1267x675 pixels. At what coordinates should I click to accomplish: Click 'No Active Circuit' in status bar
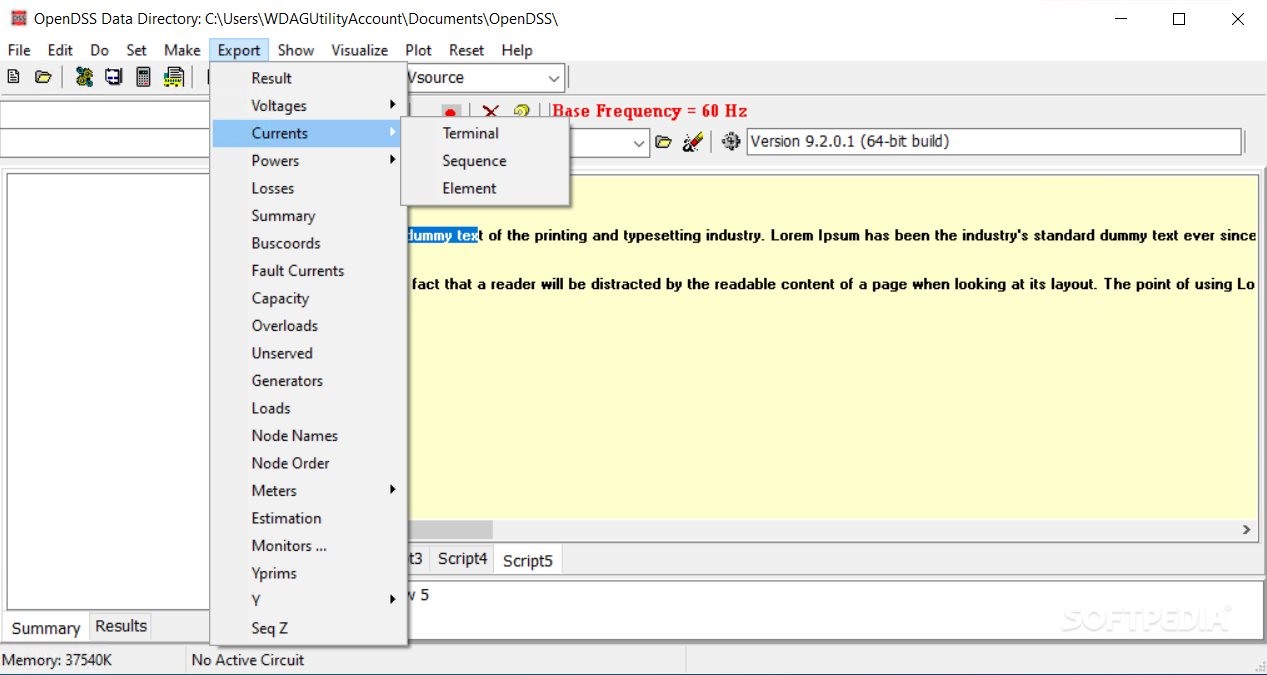pos(248,660)
